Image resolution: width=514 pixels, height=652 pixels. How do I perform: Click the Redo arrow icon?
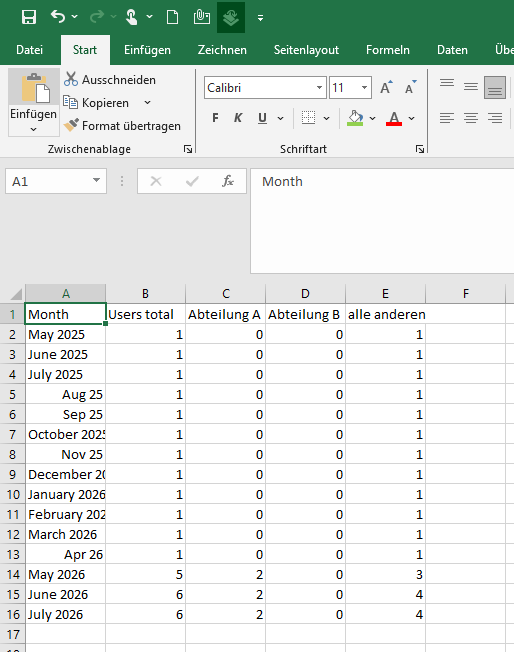pos(97,17)
